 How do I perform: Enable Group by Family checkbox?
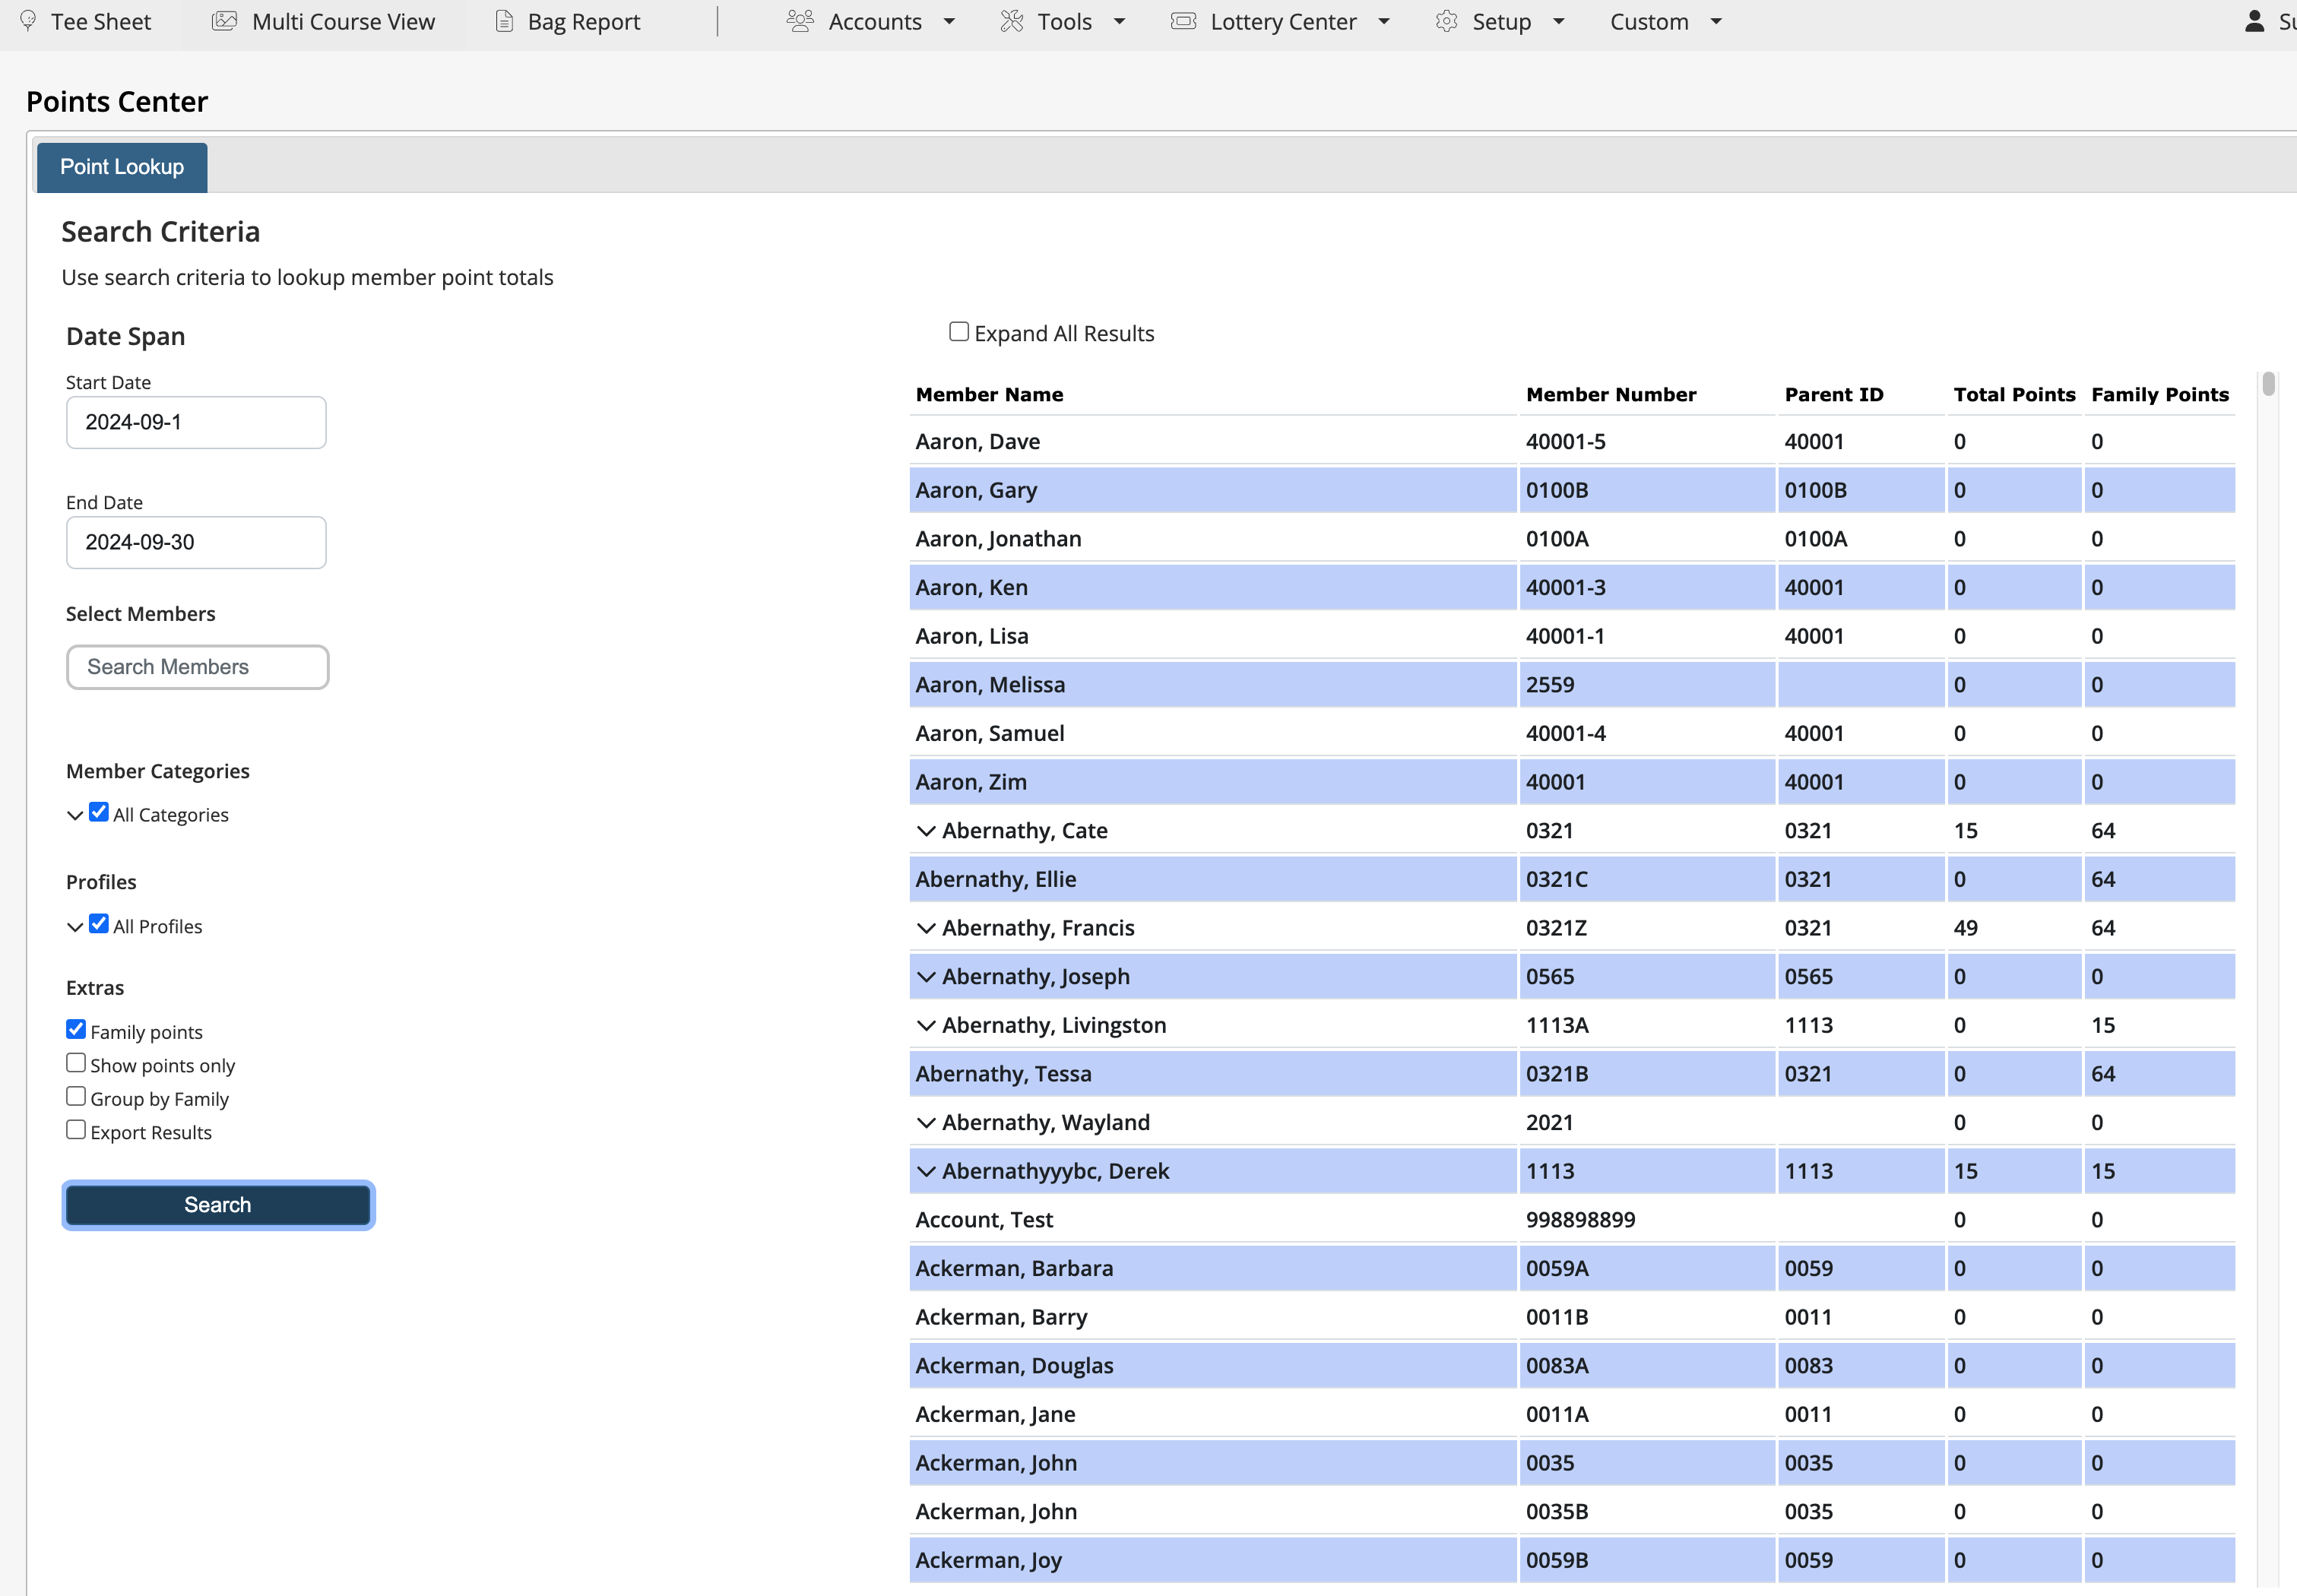(x=76, y=1096)
